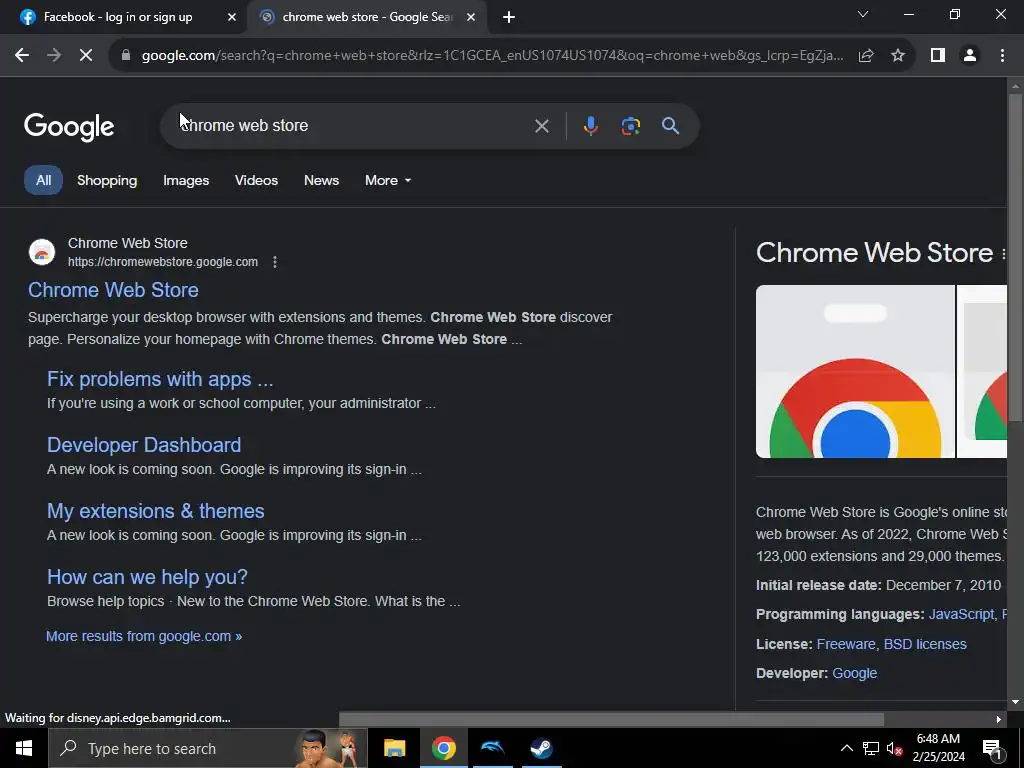Switch to Videos results
The height and width of the screenshot is (768, 1024).
(x=257, y=180)
